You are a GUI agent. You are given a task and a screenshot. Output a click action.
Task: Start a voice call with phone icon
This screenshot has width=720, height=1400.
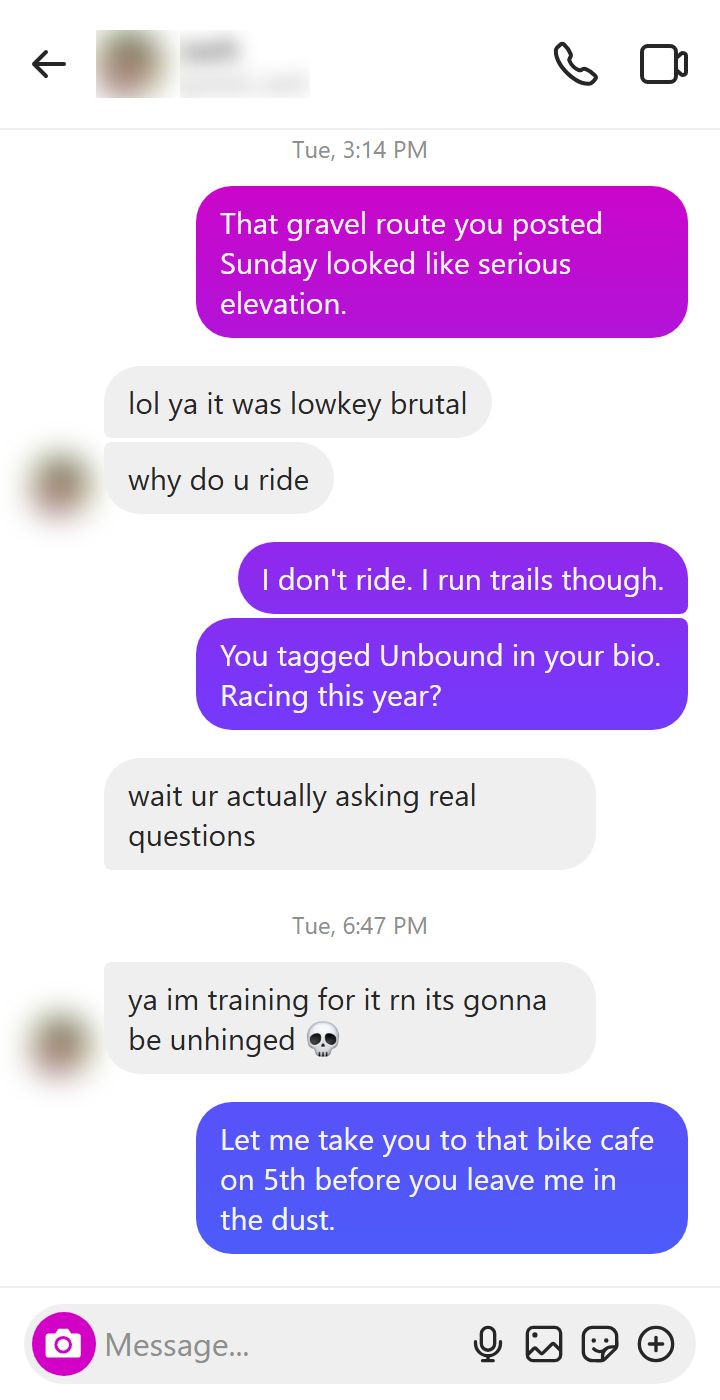click(x=575, y=65)
